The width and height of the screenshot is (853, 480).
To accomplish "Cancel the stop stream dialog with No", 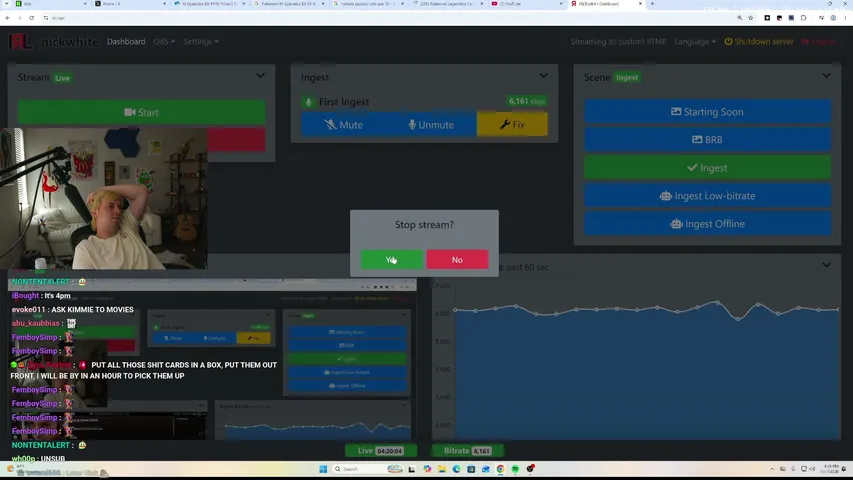I will coord(457,260).
